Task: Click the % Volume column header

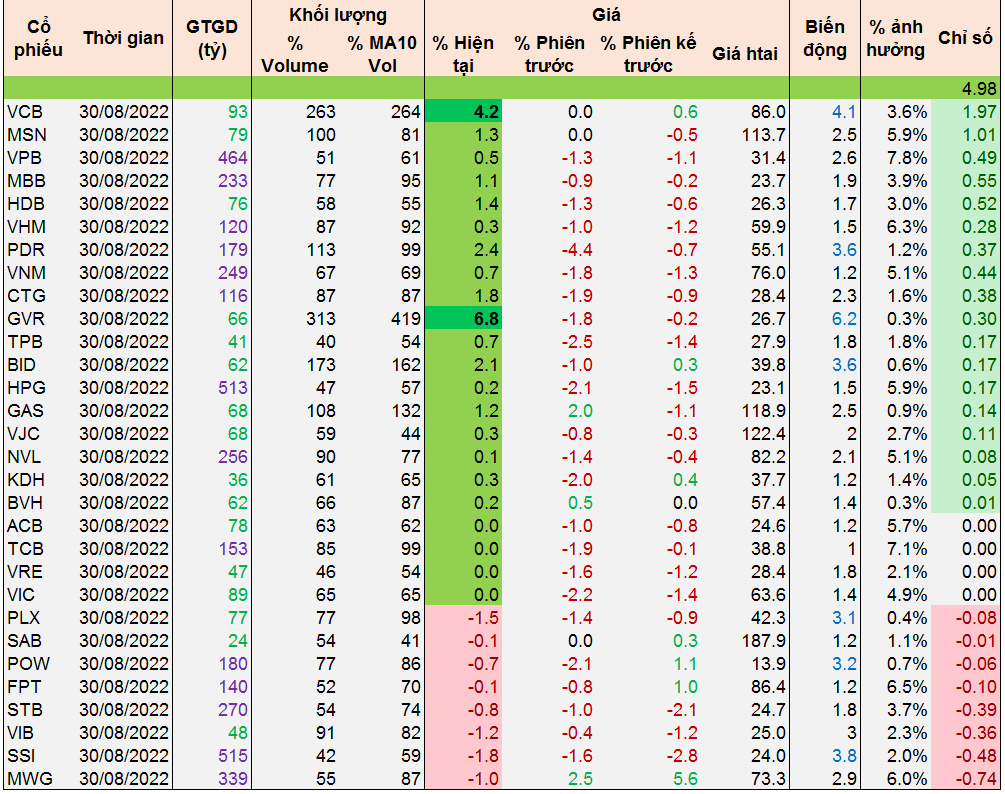Action: point(295,54)
